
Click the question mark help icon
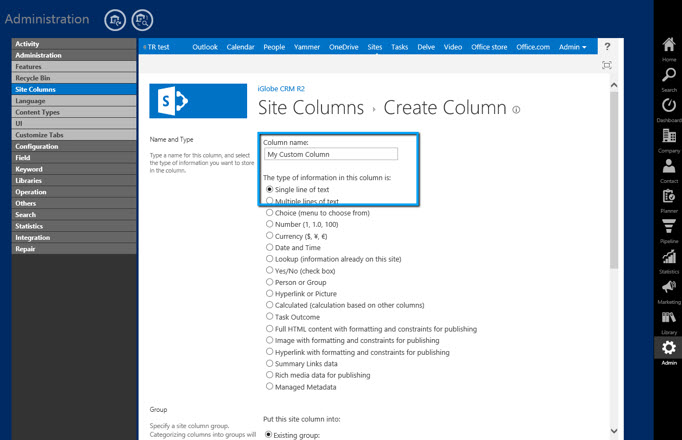pos(607,46)
